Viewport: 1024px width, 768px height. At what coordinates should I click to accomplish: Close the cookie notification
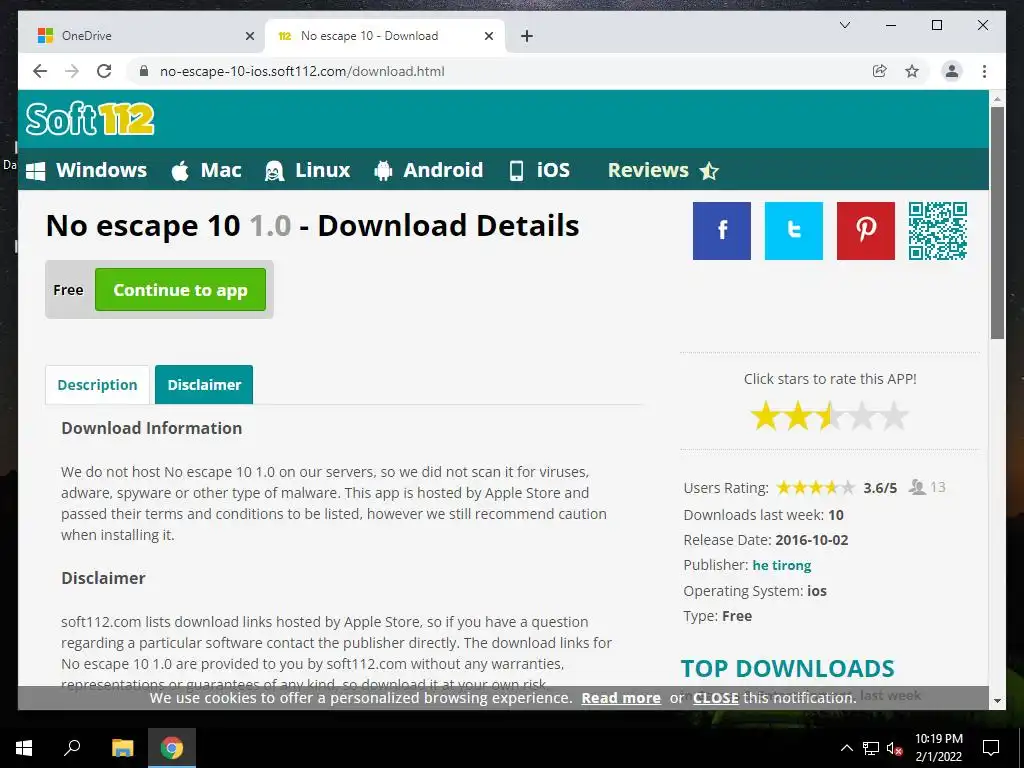[716, 698]
